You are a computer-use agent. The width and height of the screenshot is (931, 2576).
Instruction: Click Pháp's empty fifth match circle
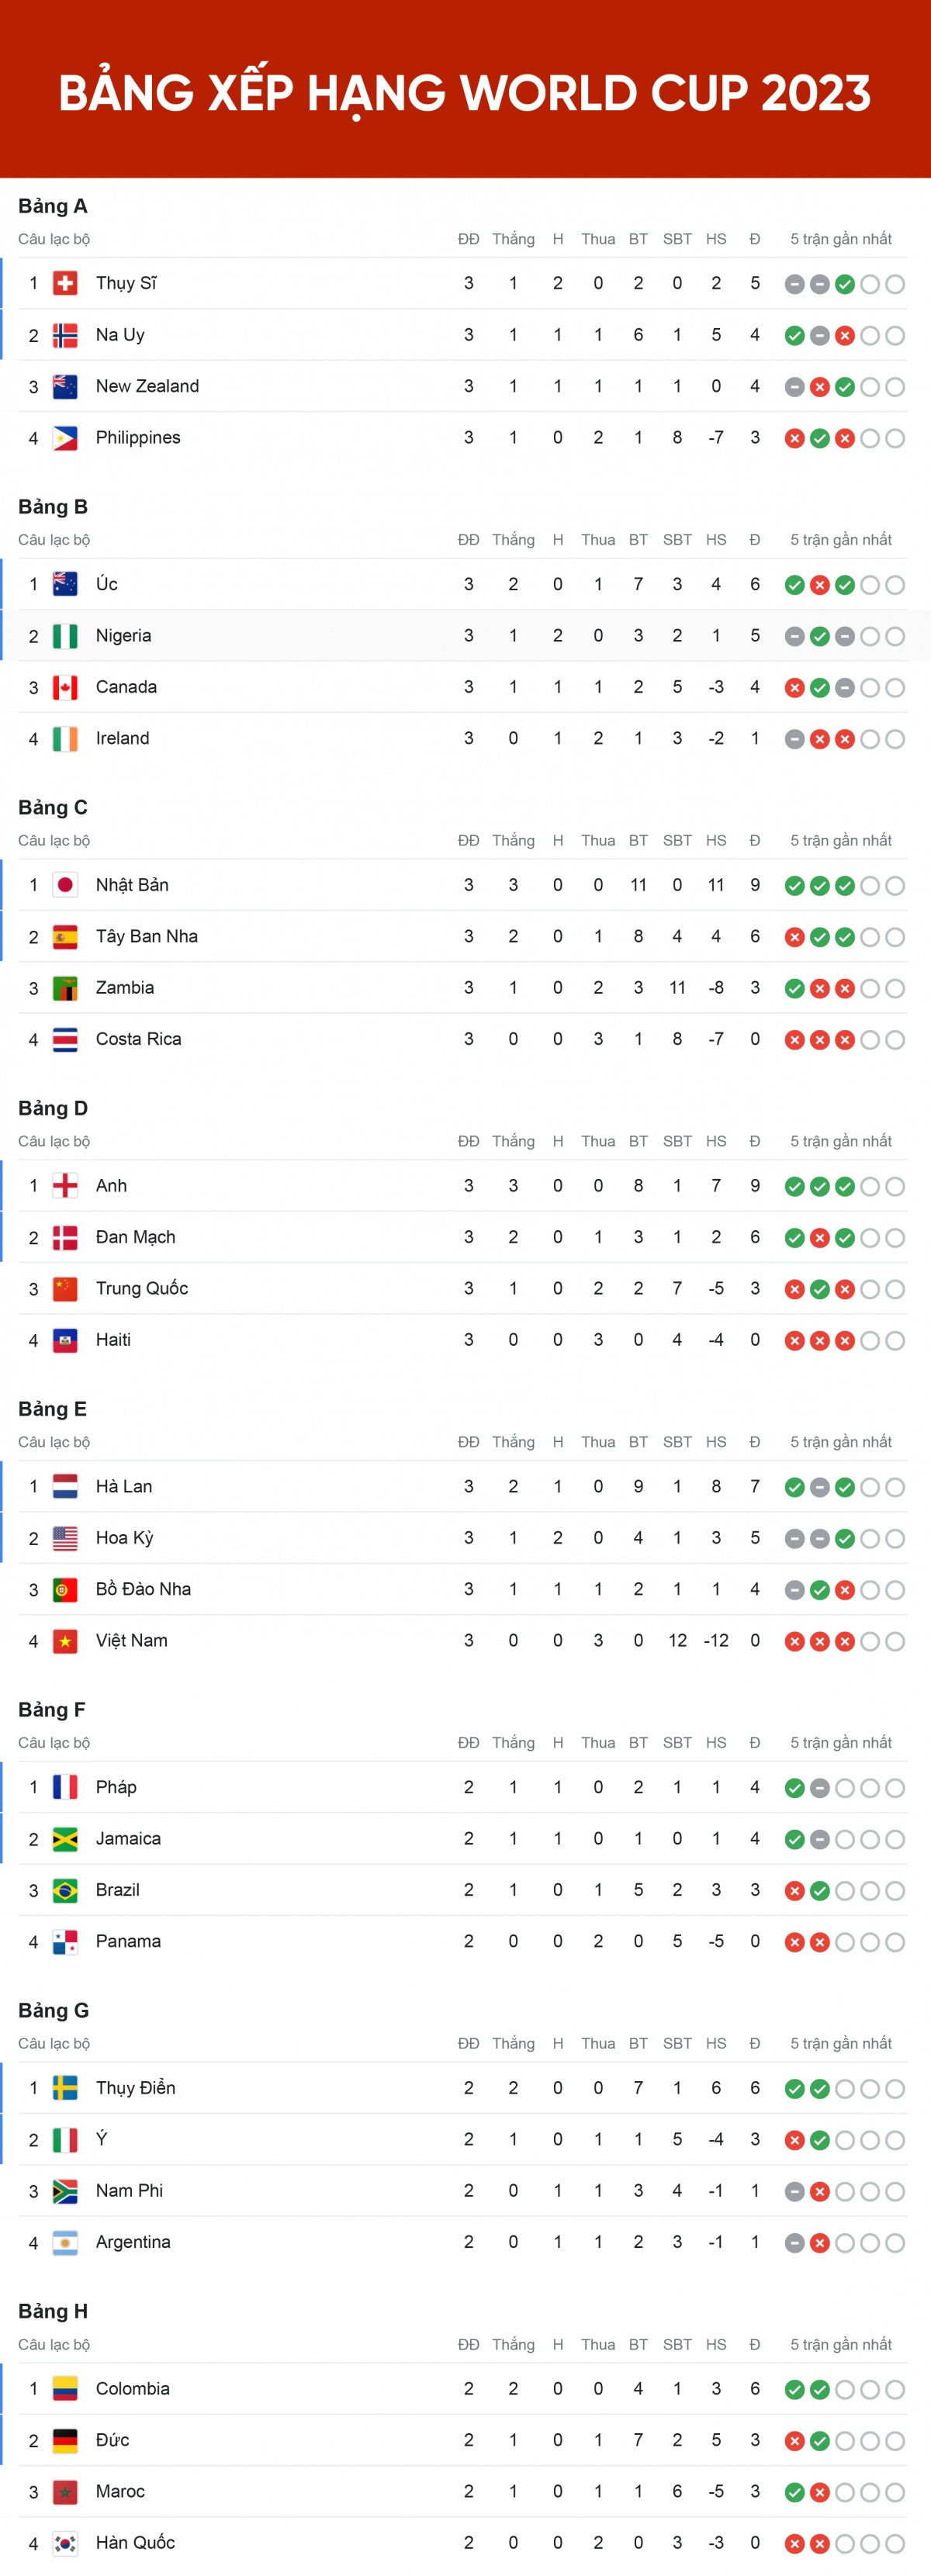coord(895,1789)
